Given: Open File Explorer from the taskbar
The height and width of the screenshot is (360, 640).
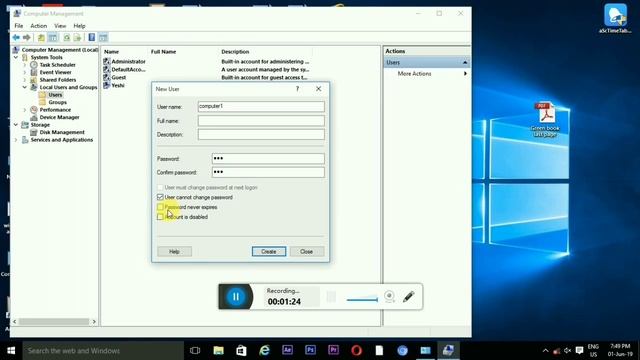Looking at the screenshot, I should [x=218, y=350].
